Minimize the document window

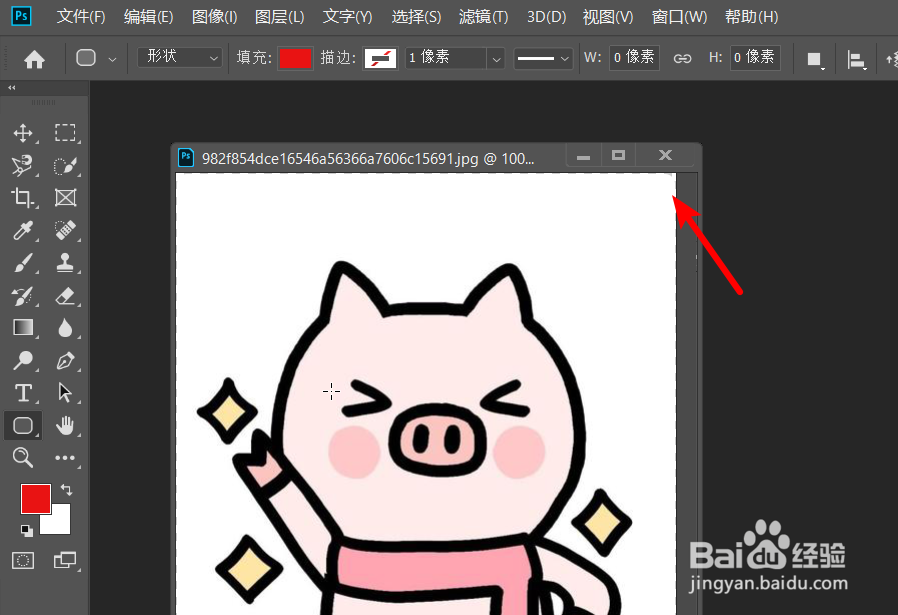pos(584,155)
